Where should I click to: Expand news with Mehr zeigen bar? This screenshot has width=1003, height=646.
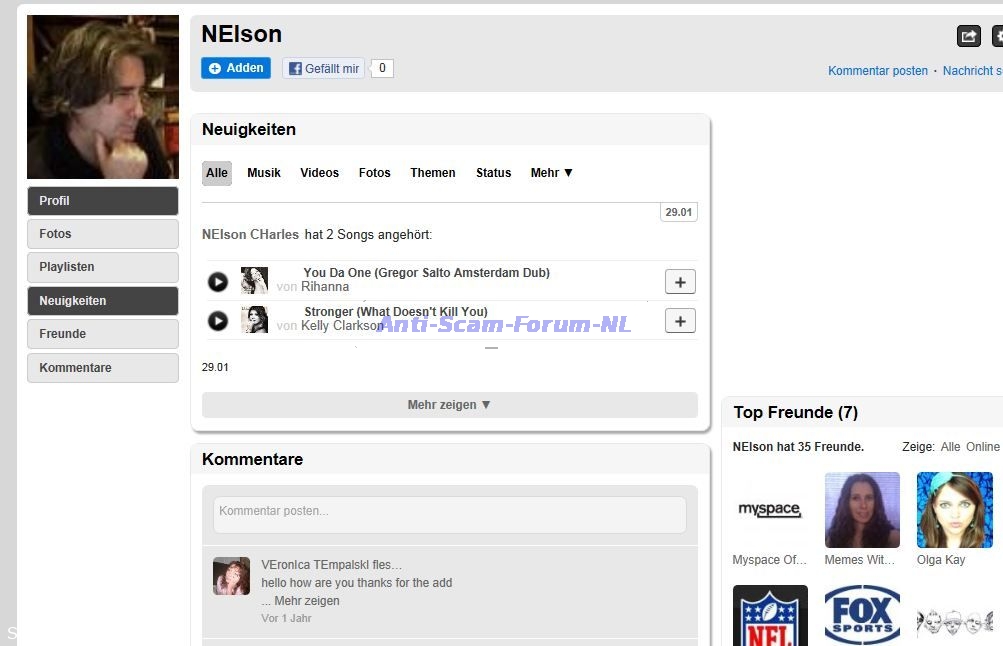(449, 405)
